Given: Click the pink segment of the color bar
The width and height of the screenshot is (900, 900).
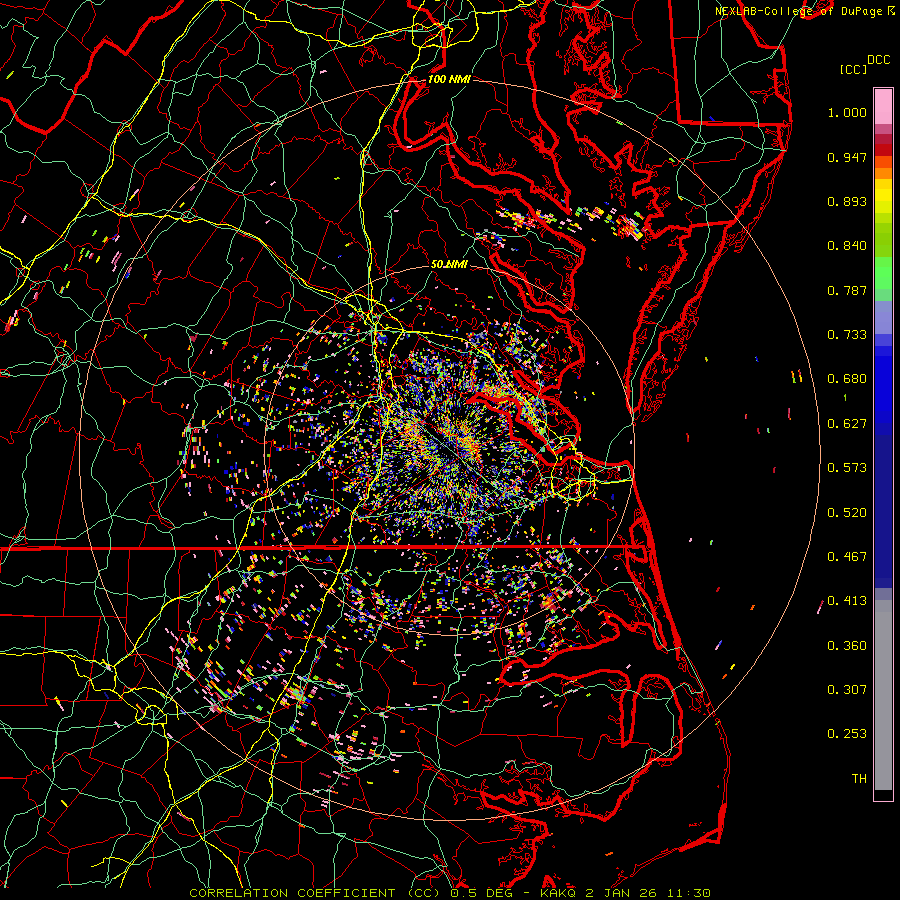Looking at the screenshot, I should point(883,107).
